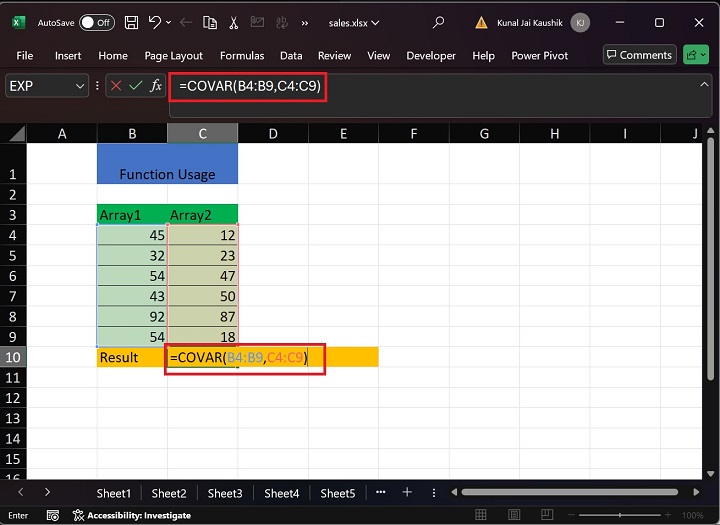Click the Insert Function fx icon
This screenshot has height=525, width=720.
pyautogui.click(x=156, y=85)
